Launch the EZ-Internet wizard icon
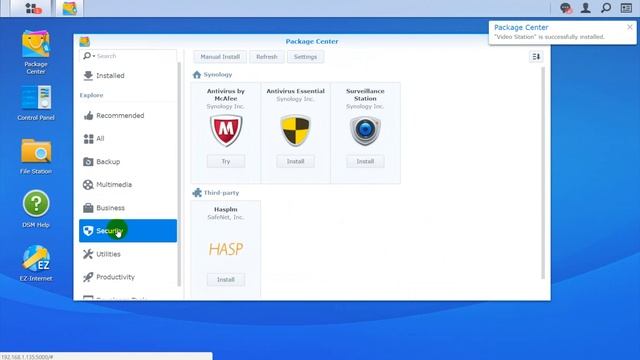 pos(36,263)
